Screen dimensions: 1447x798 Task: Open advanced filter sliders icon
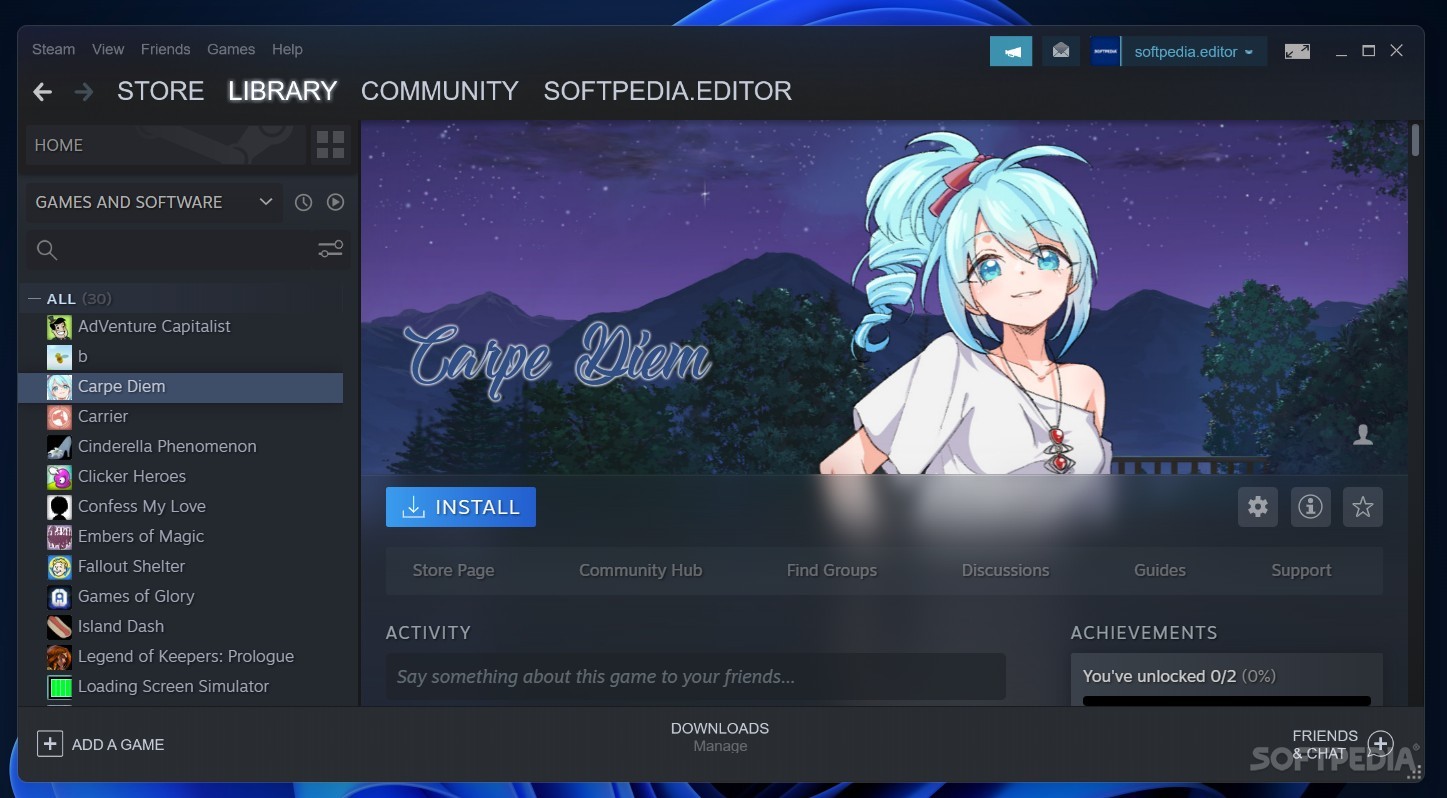(x=330, y=249)
